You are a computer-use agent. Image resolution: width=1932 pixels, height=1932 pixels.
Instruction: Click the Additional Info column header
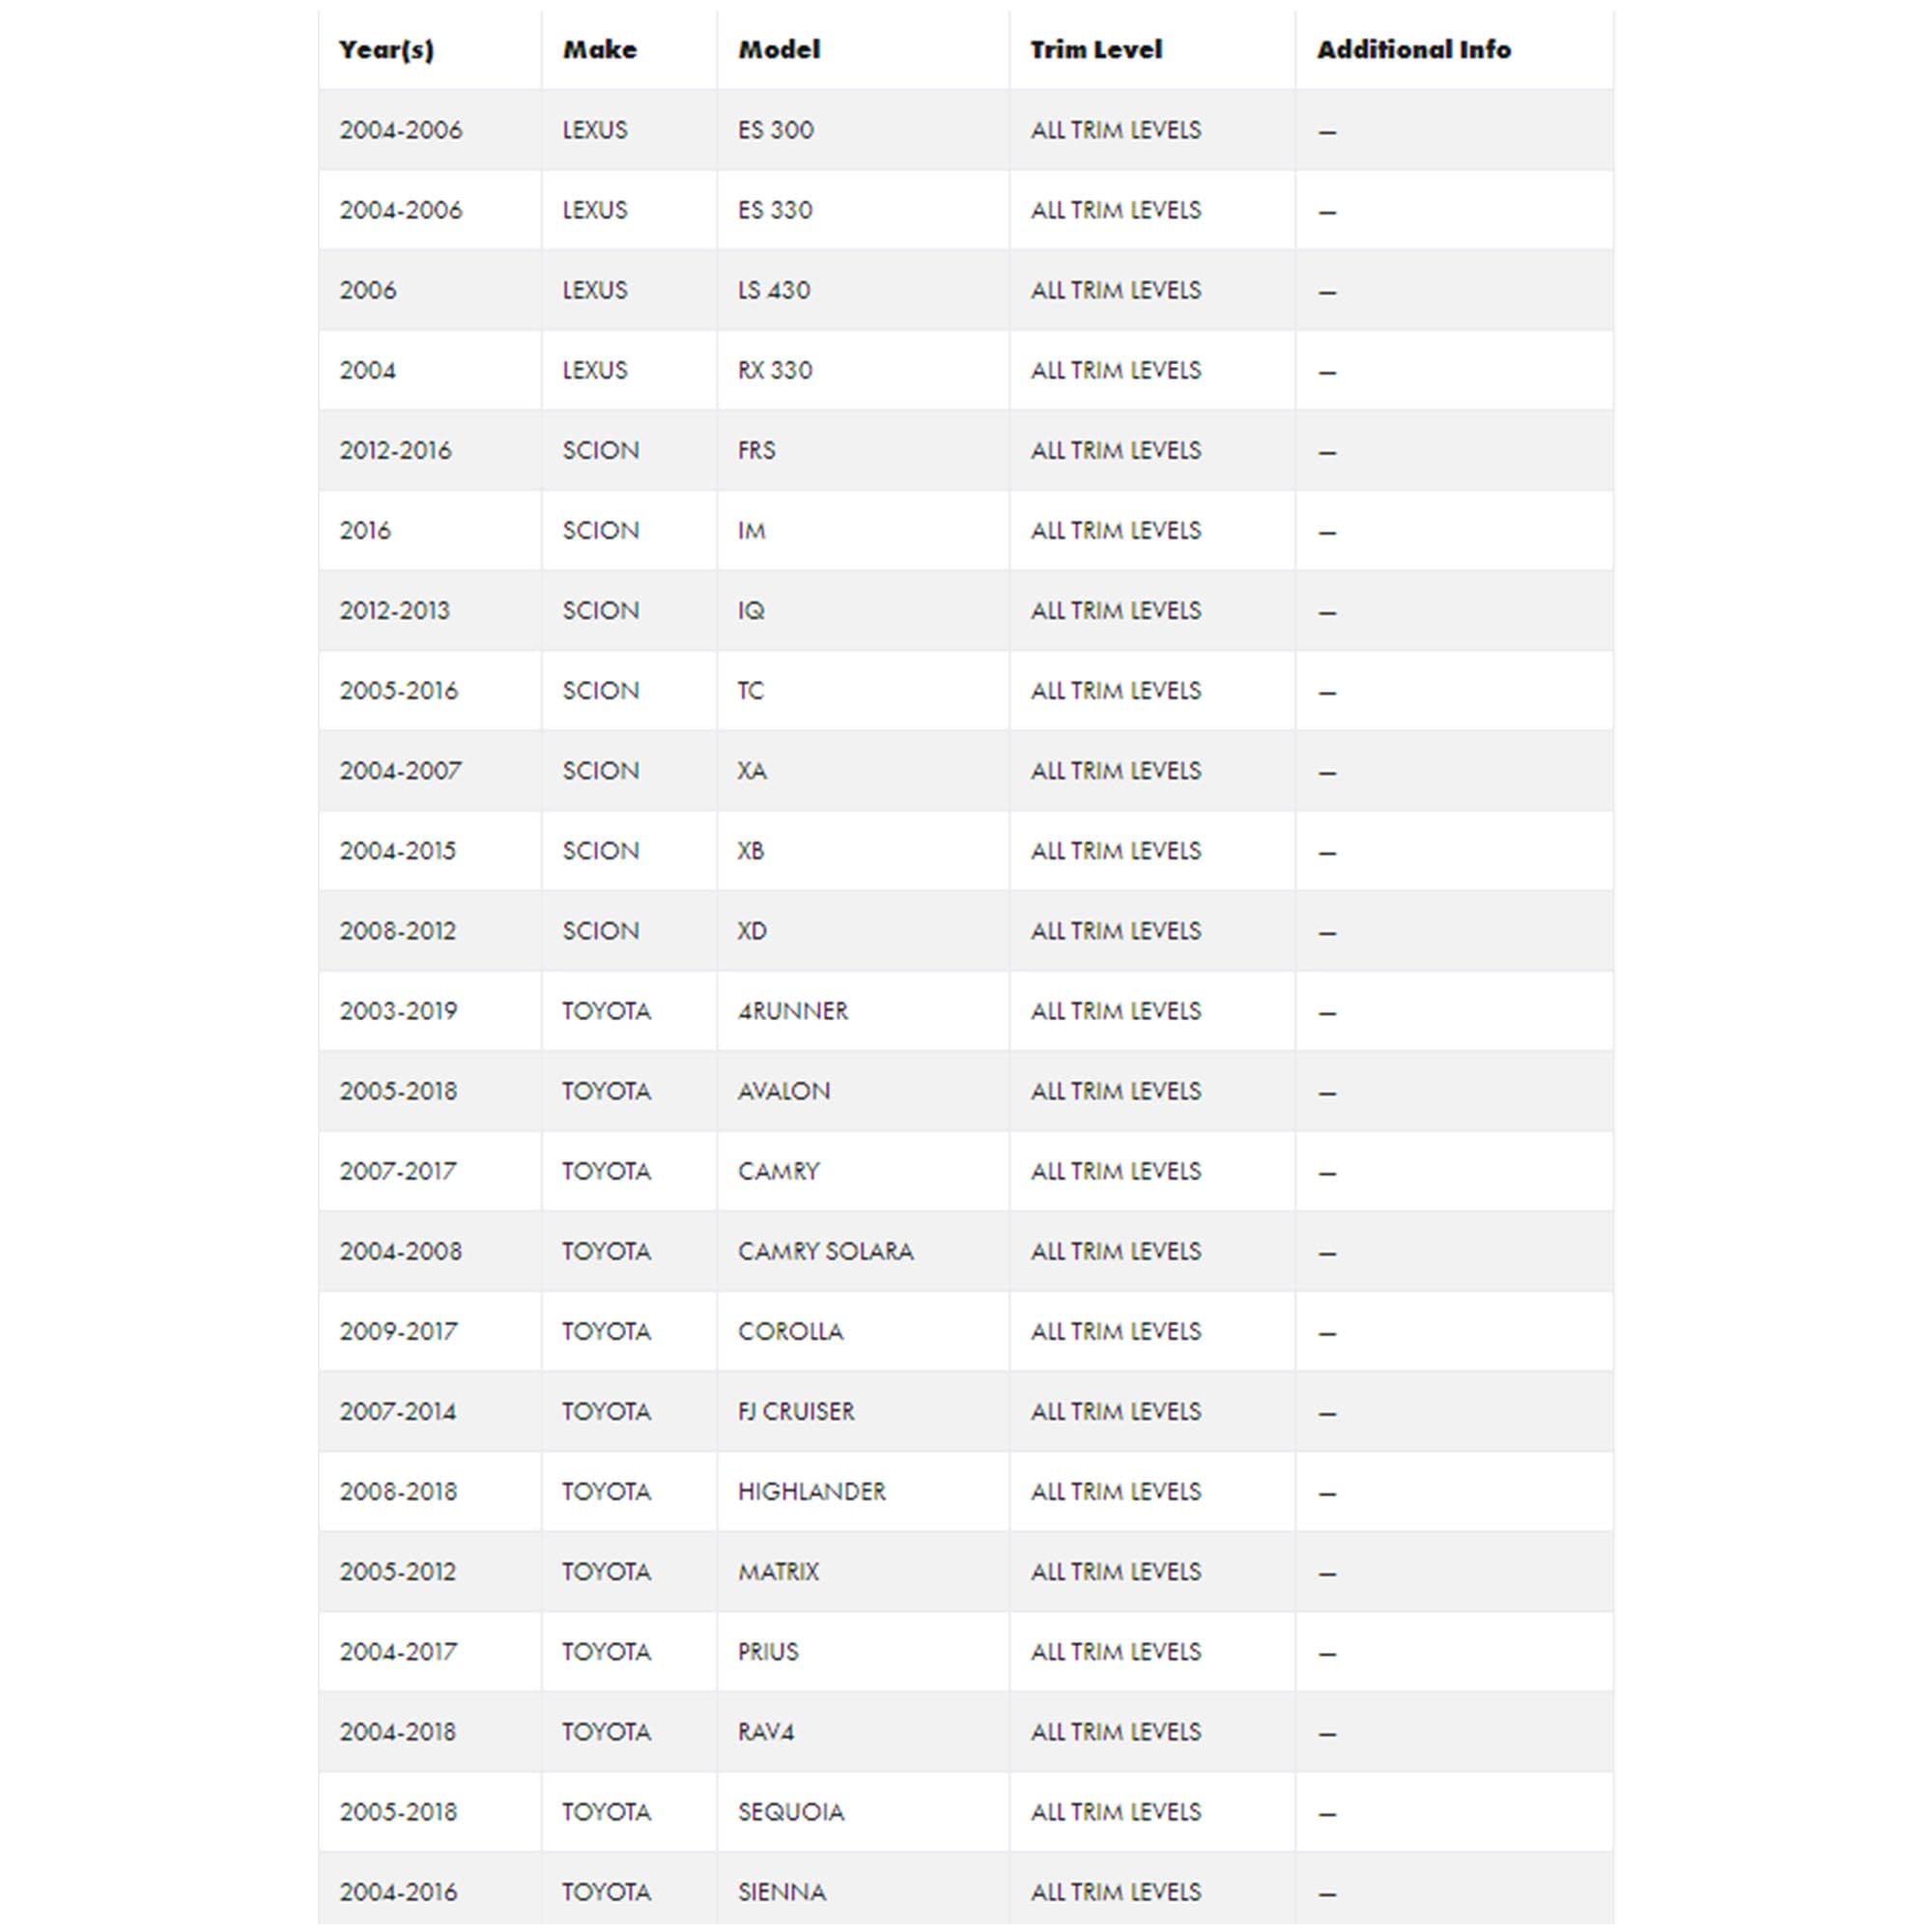point(1413,50)
